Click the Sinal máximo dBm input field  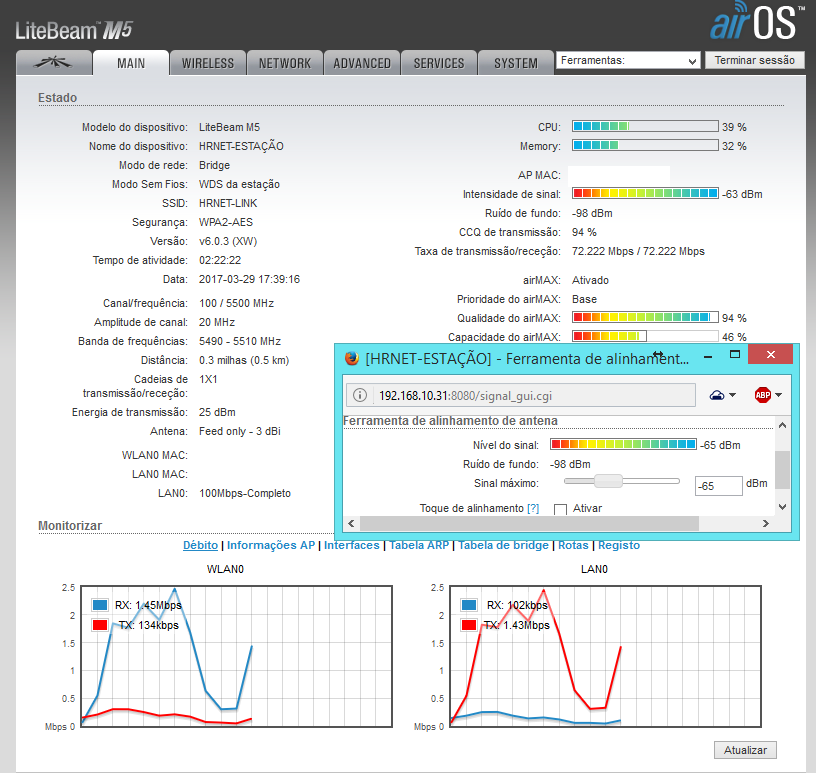[x=718, y=486]
